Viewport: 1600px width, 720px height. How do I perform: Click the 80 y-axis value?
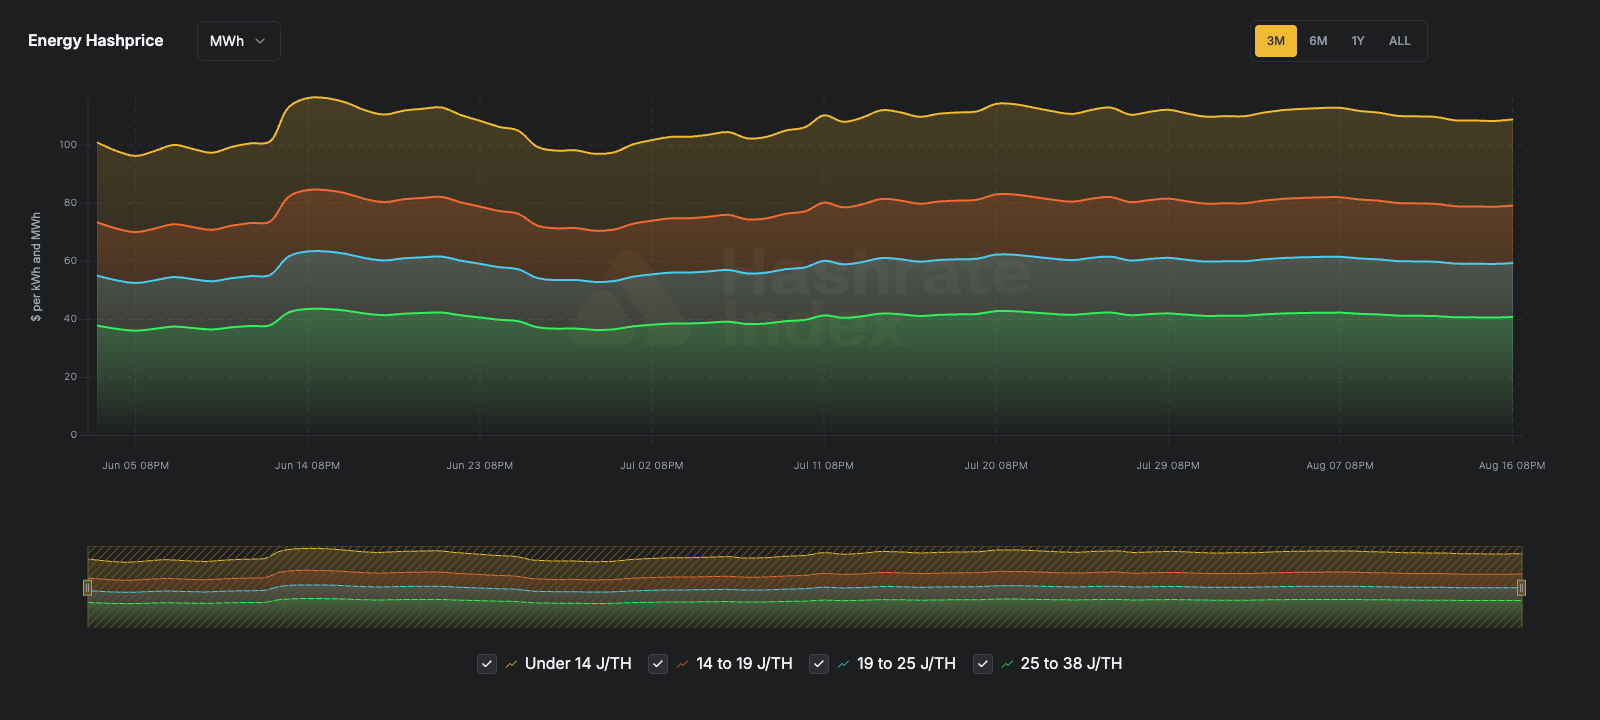coord(71,203)
